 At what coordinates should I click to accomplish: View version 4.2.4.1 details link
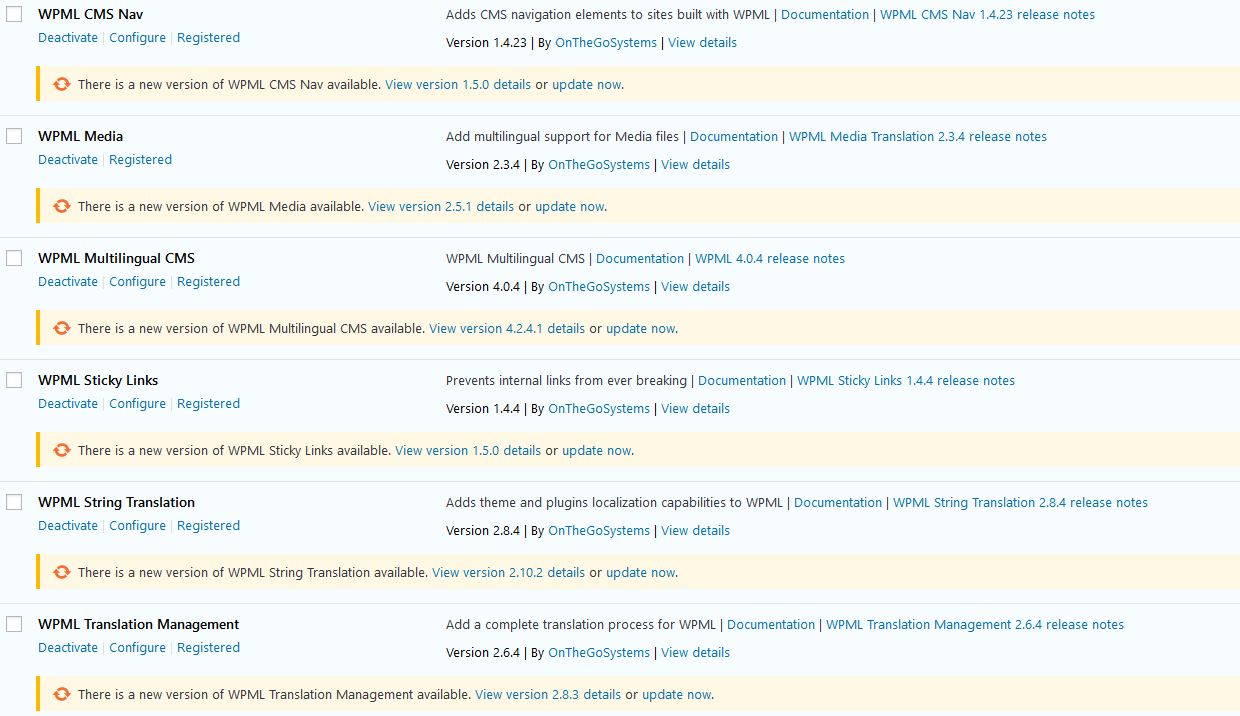[x=507, y=329]
